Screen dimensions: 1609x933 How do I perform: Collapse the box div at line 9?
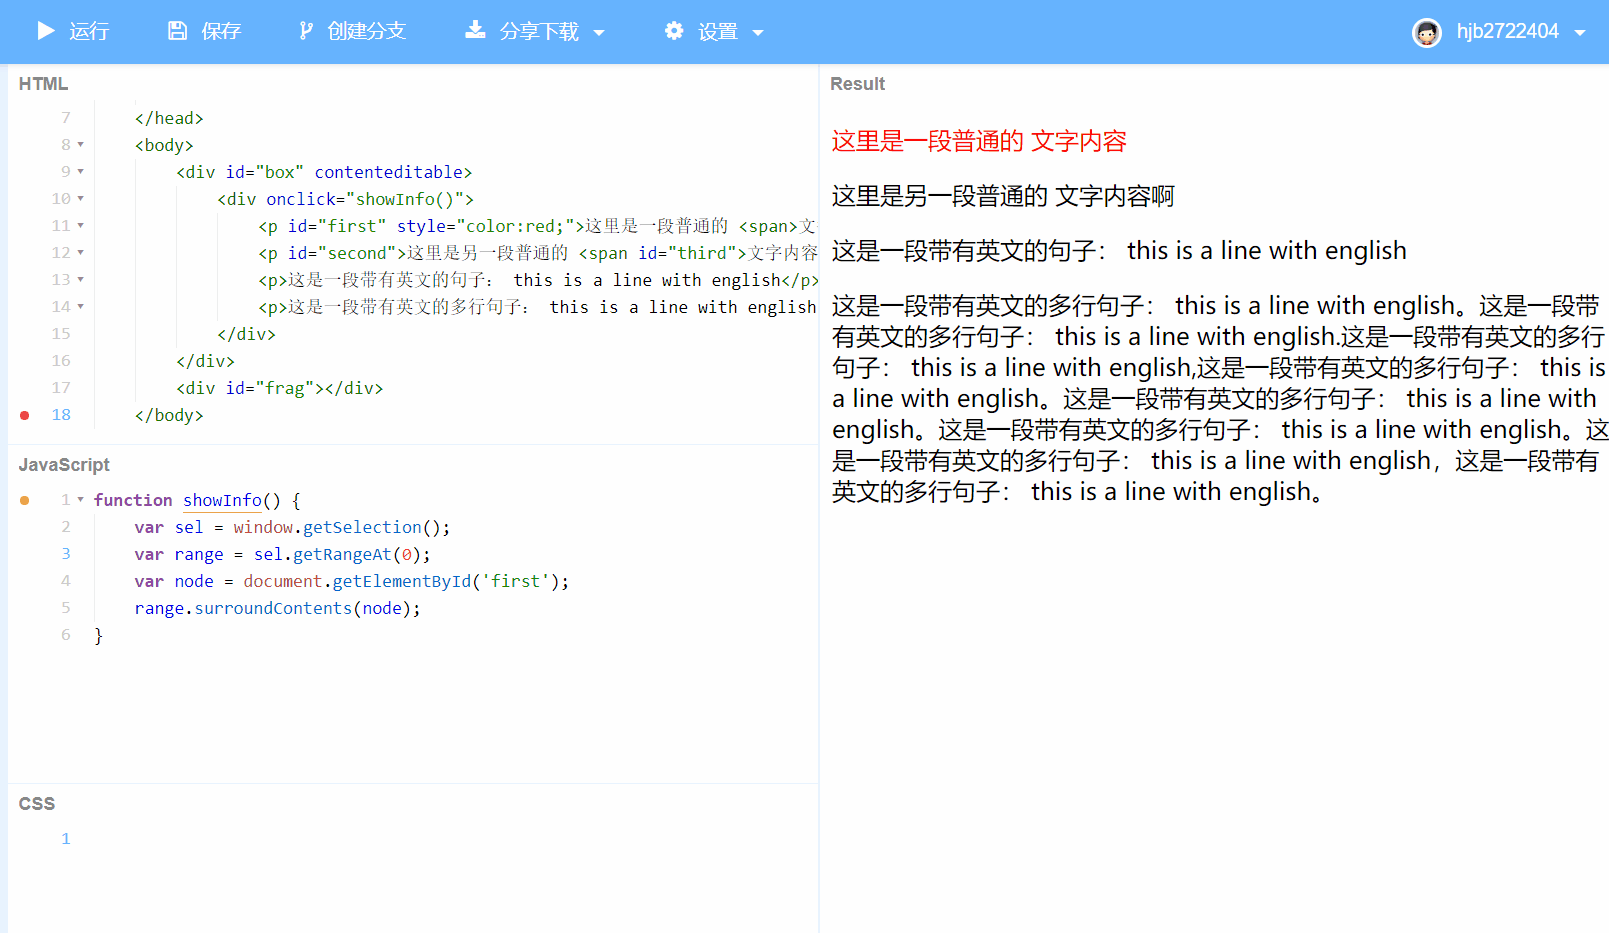pyautogui.click(x=81, y=172)
